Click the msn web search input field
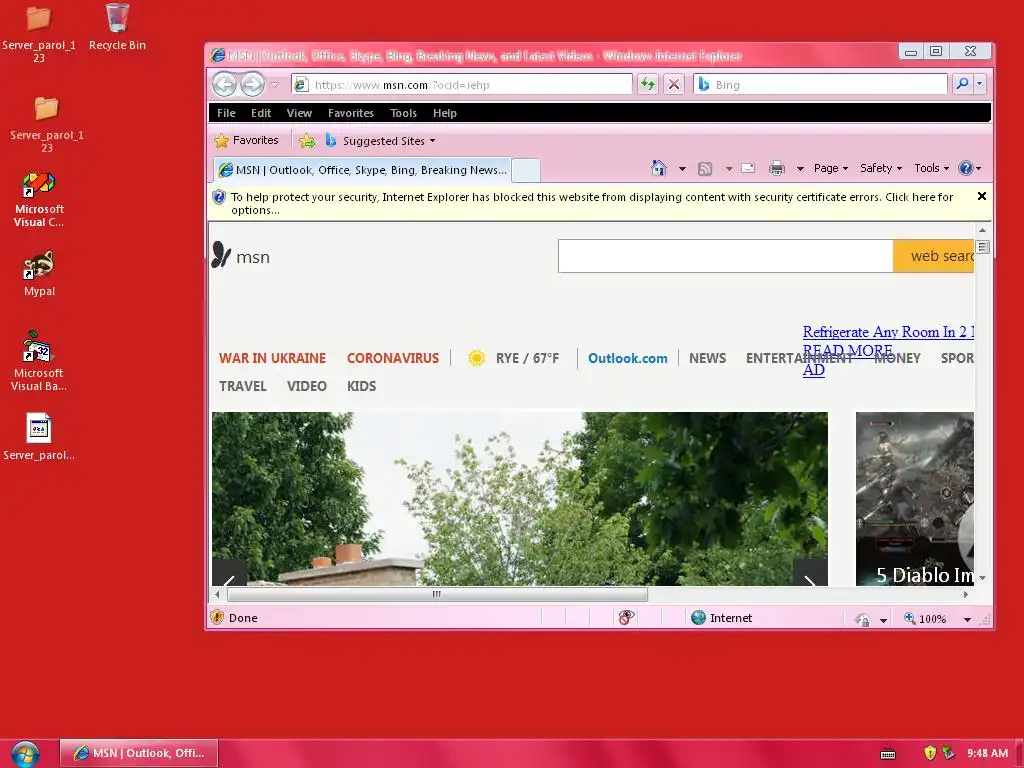 (726, 256)
